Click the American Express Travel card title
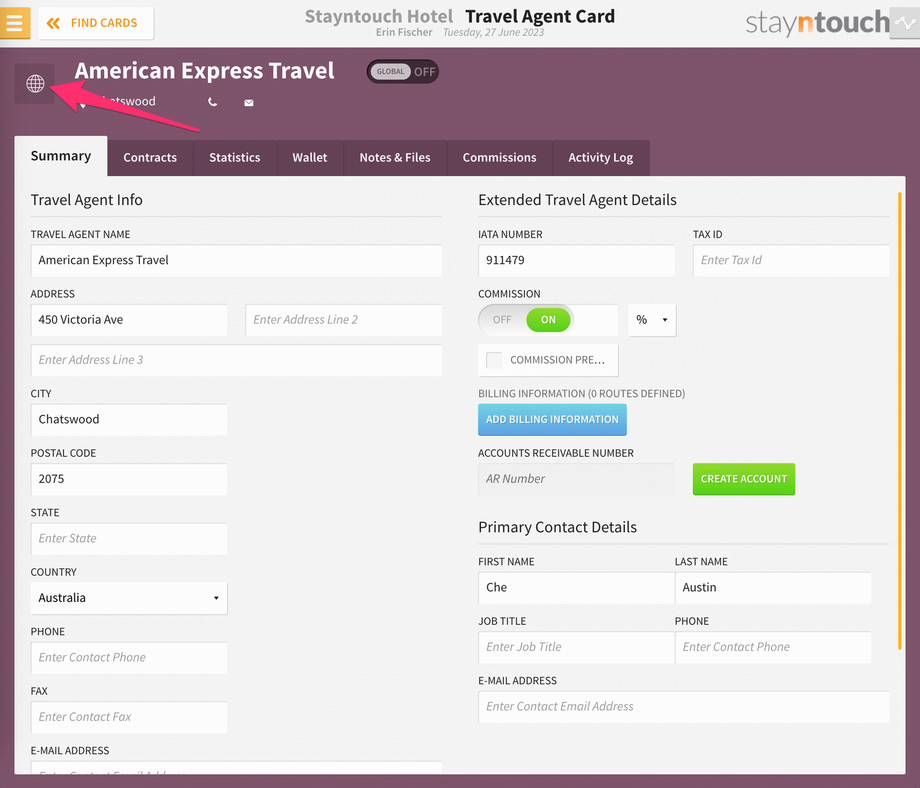 (204, 71)
